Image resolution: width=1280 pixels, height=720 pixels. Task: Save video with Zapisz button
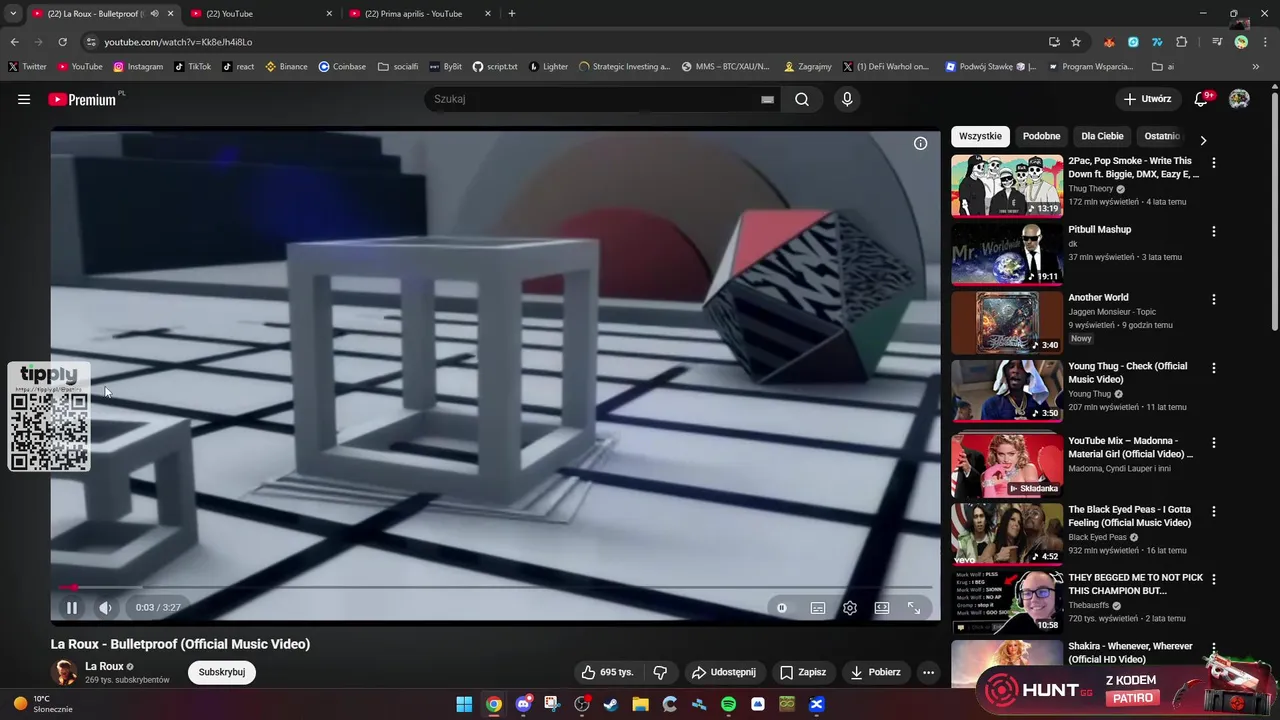tap(803, 672)
